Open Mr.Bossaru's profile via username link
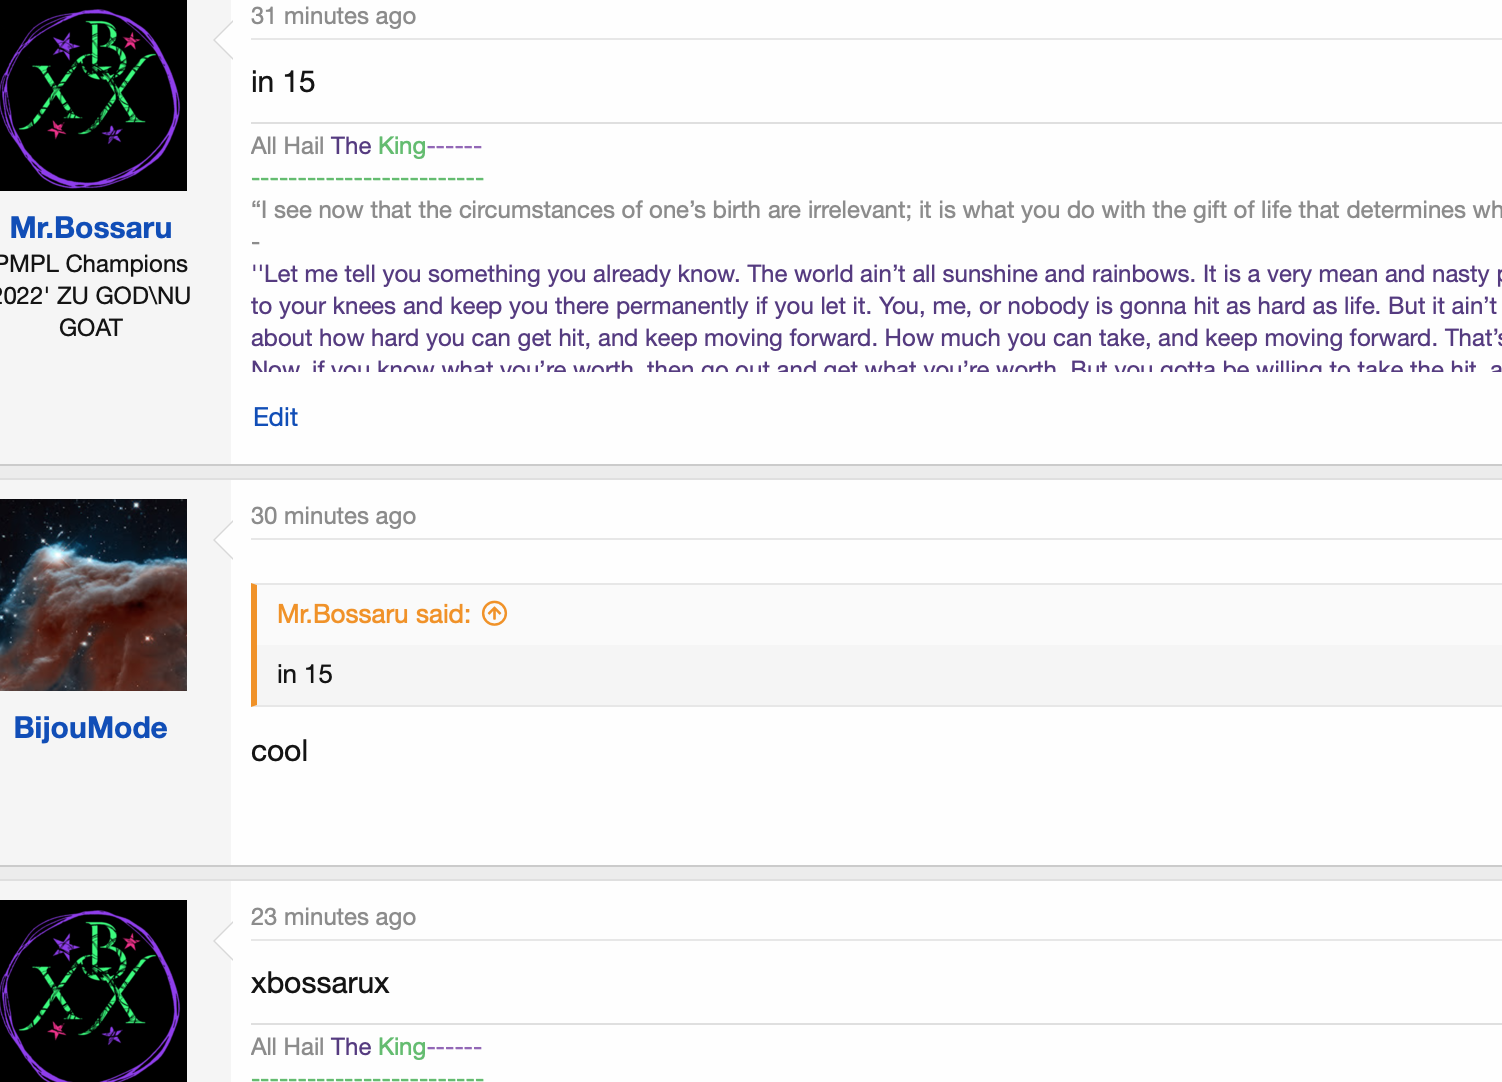 click(x=91, y=227)
